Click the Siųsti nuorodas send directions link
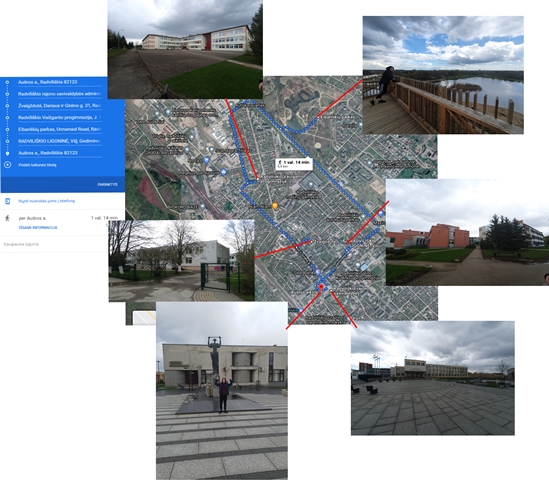Screen dimensions: 549x480 (x=47, y=201)
